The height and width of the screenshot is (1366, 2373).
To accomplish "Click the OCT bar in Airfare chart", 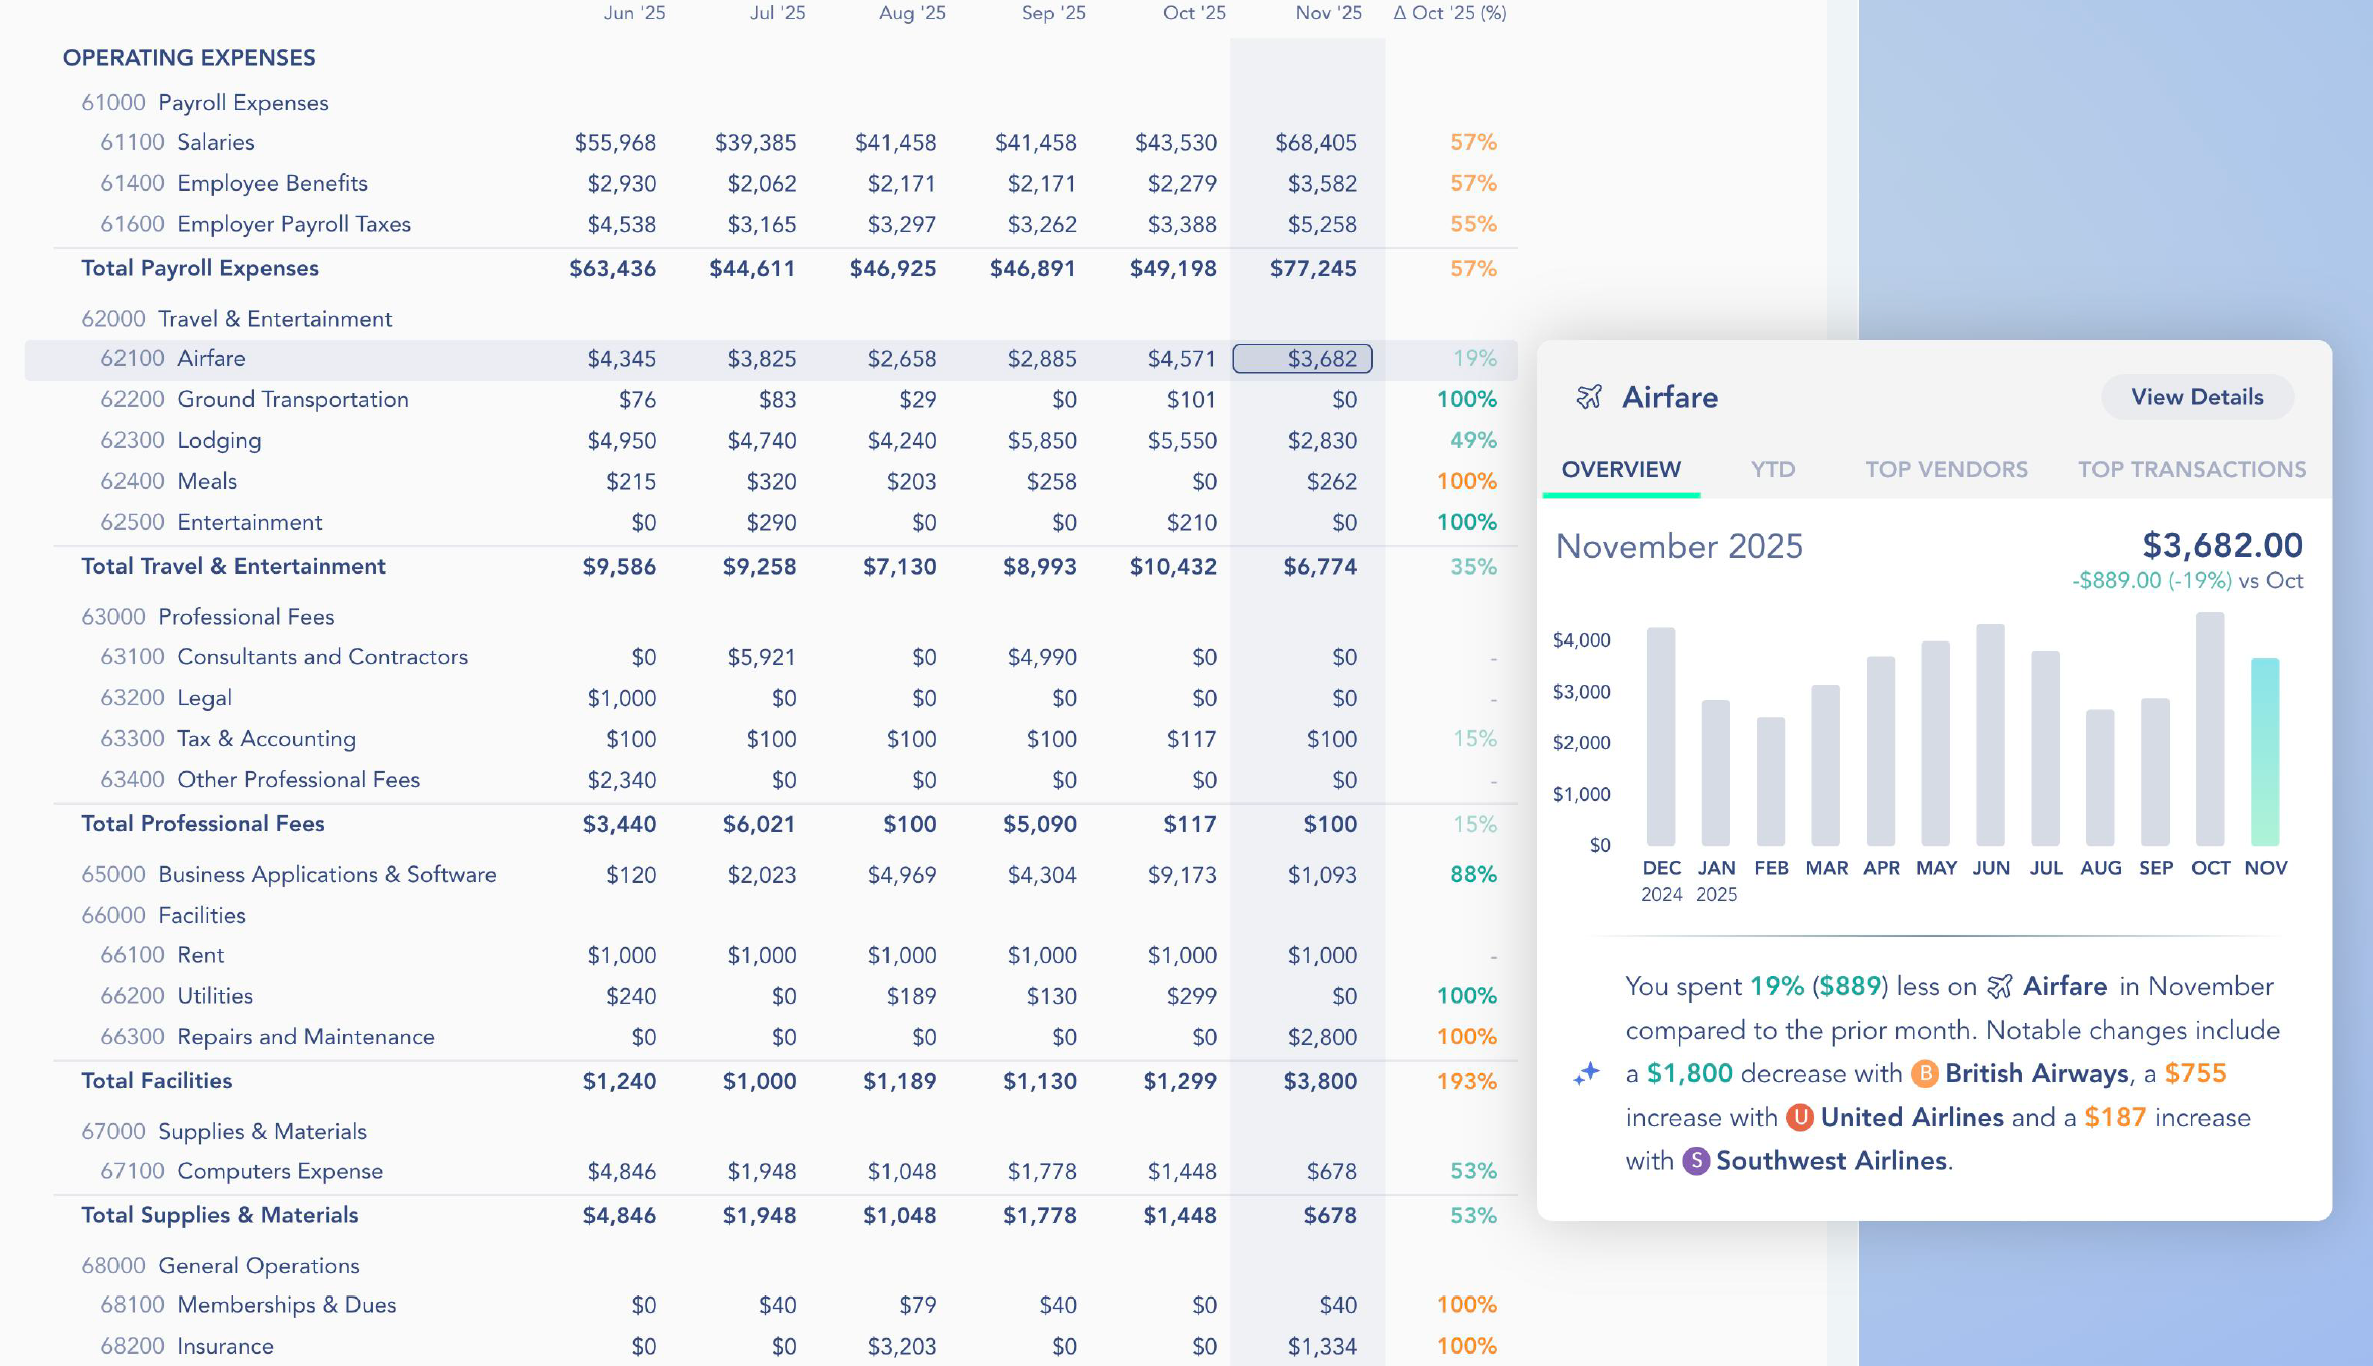I will pos(2210,730).
